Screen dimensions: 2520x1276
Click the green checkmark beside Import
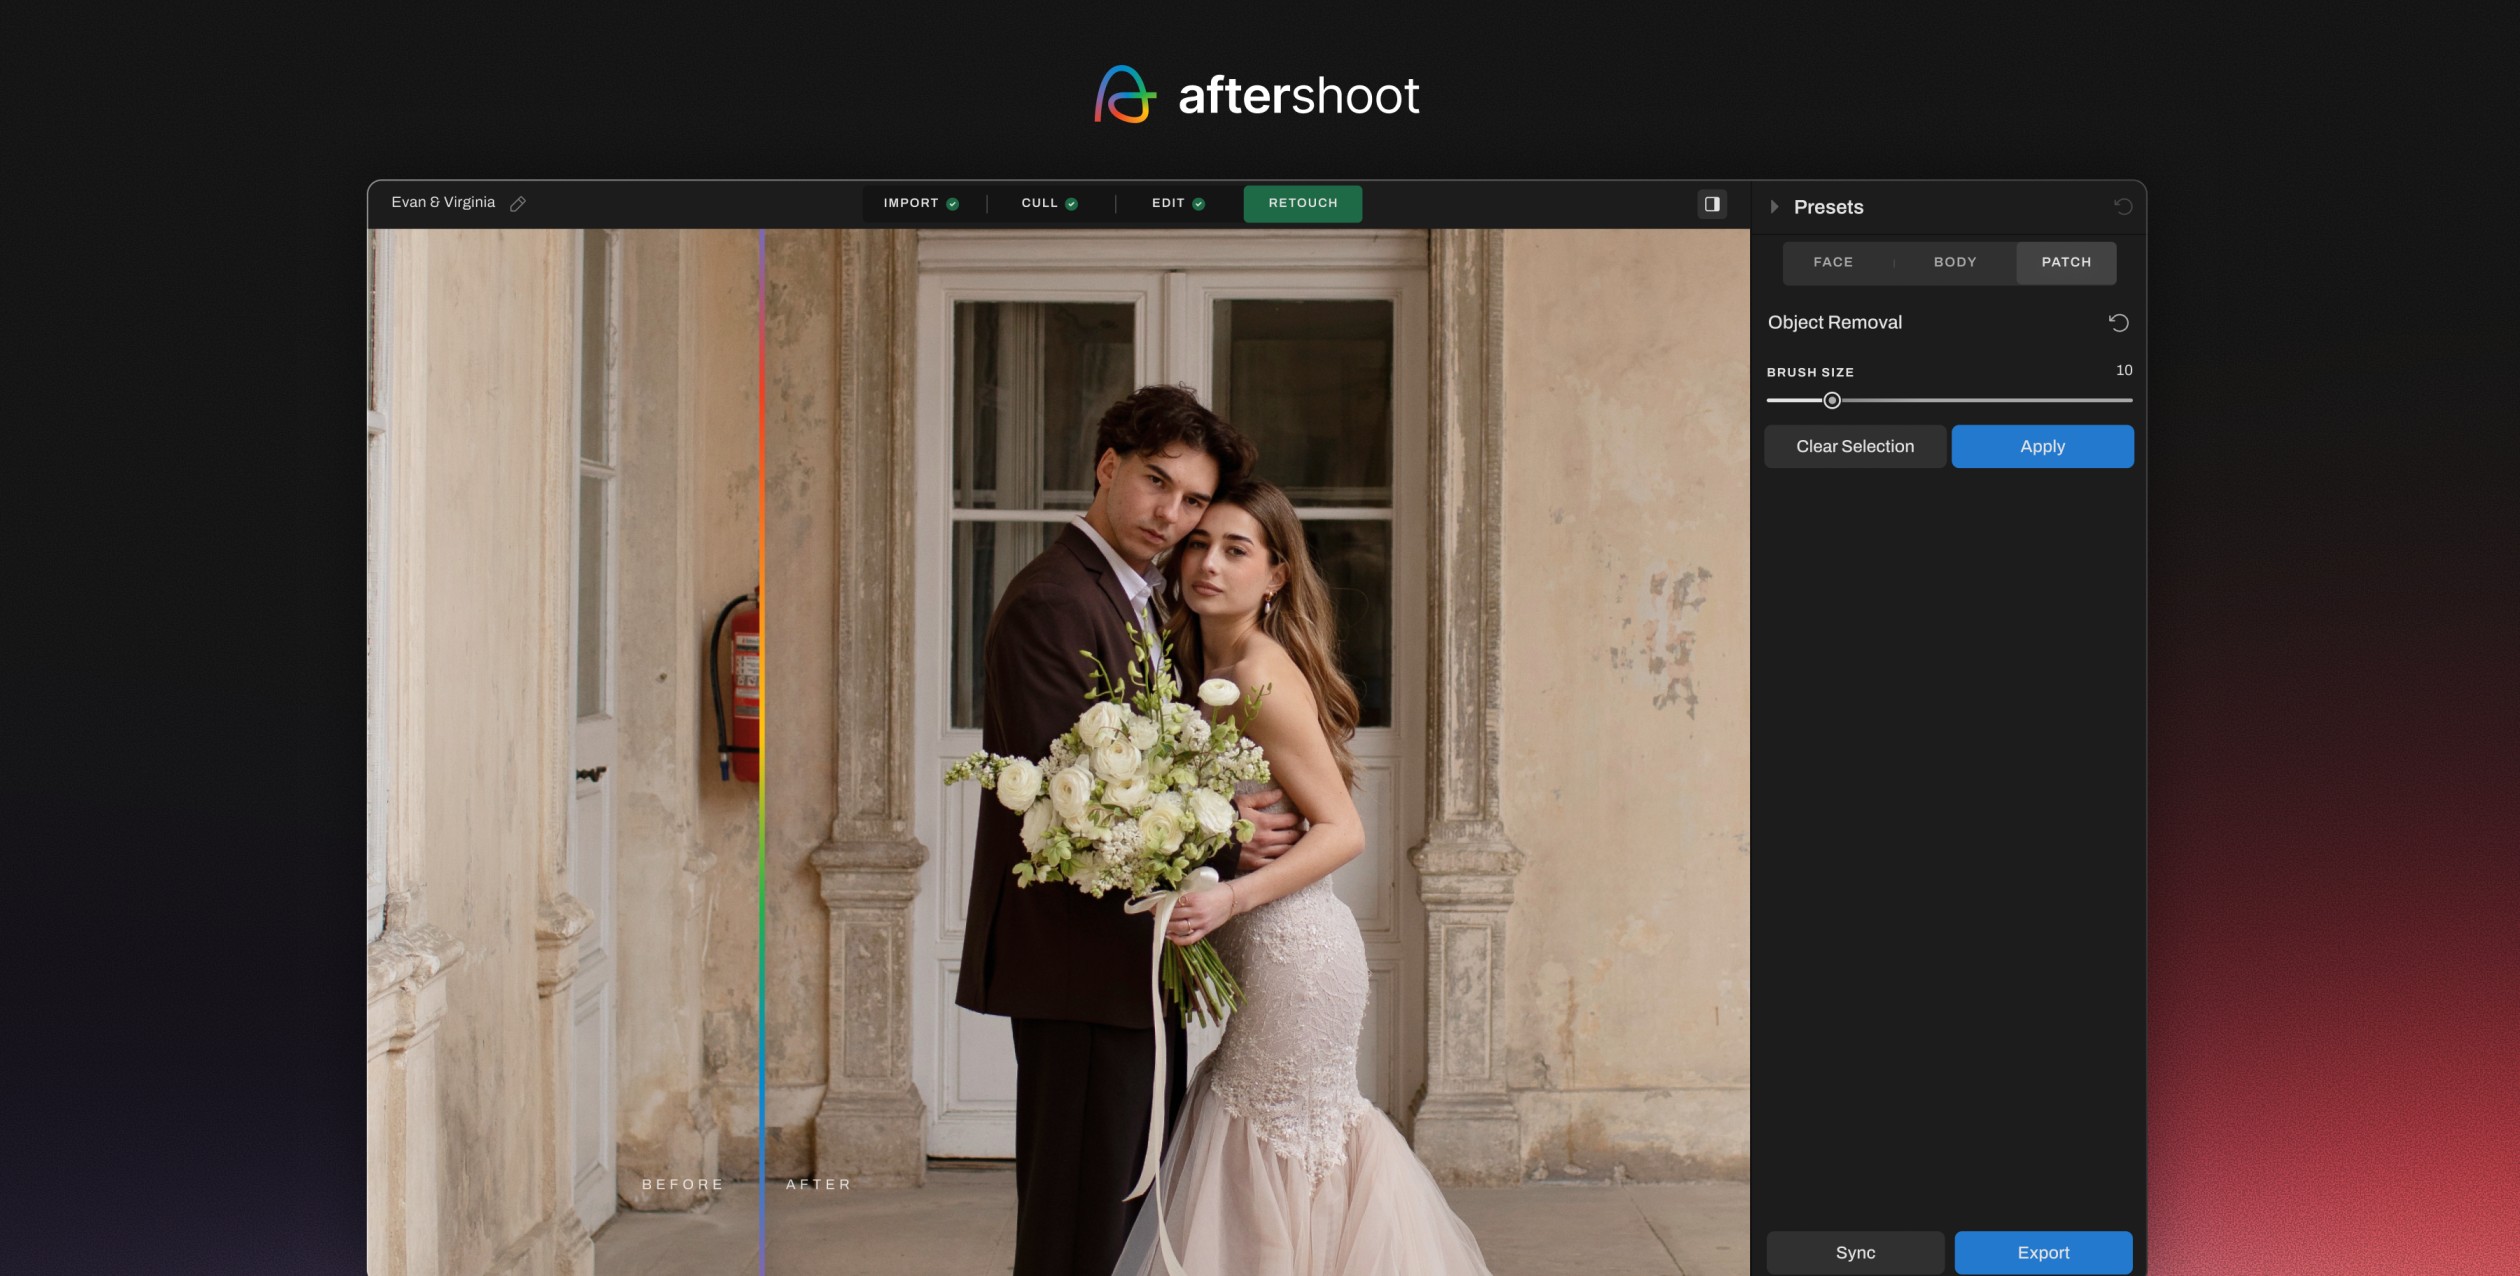pyautogui.click(x=953, y=204)
